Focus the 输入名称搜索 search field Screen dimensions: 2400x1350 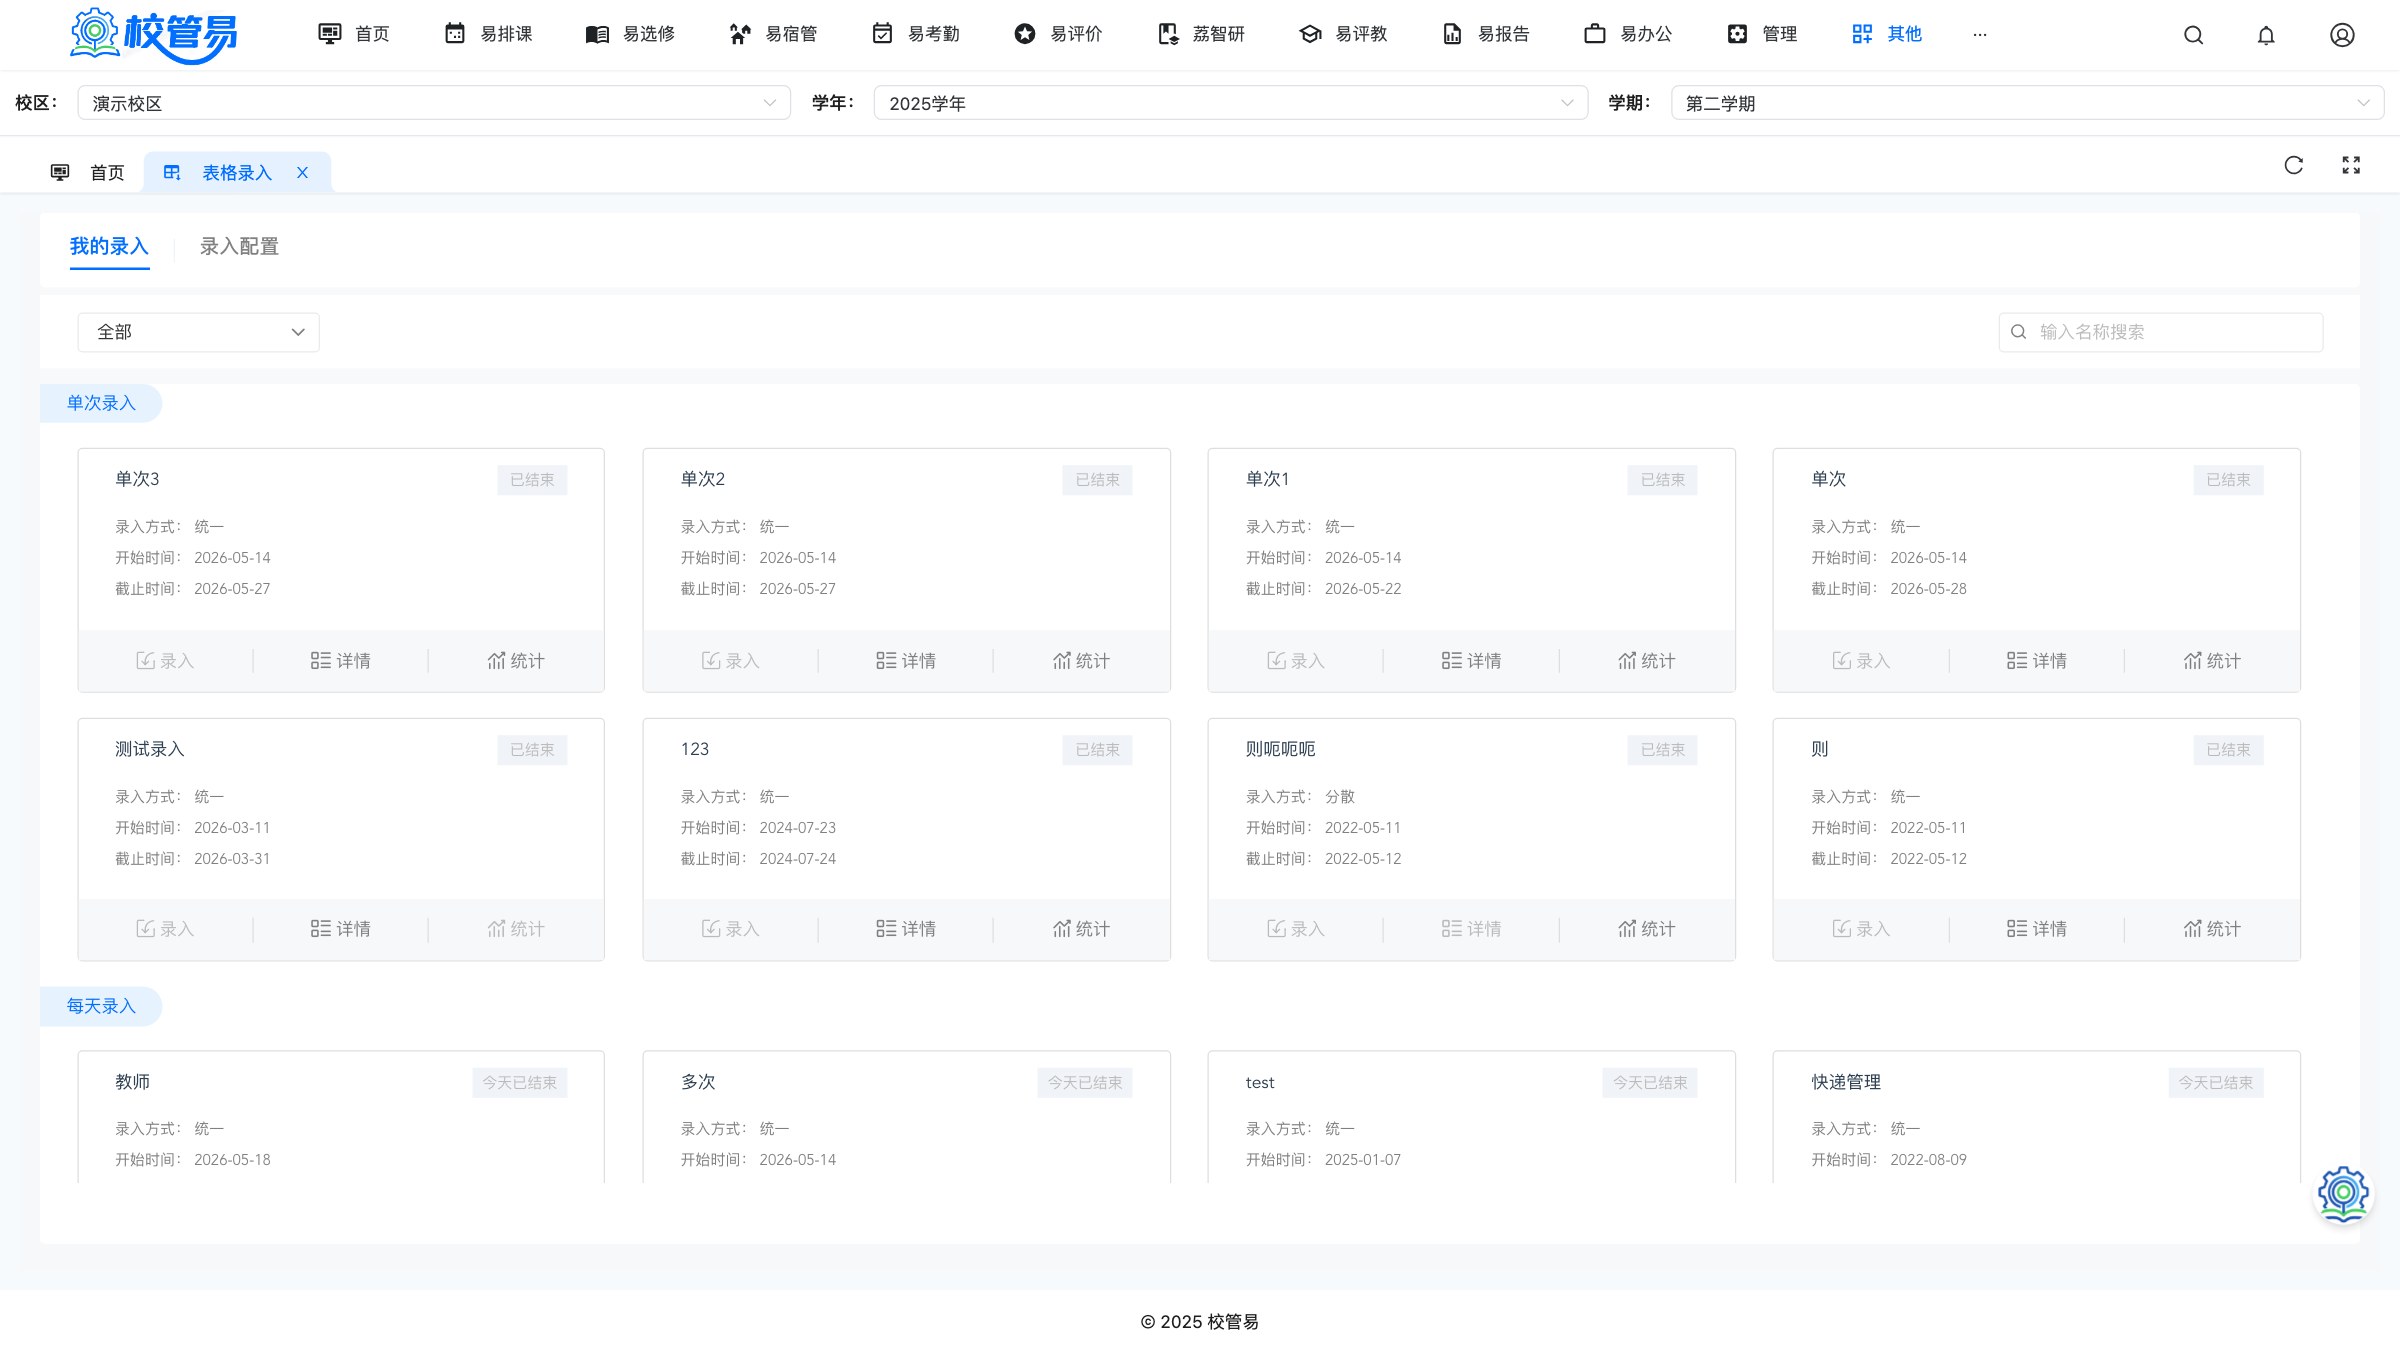tap(2160, 332)
